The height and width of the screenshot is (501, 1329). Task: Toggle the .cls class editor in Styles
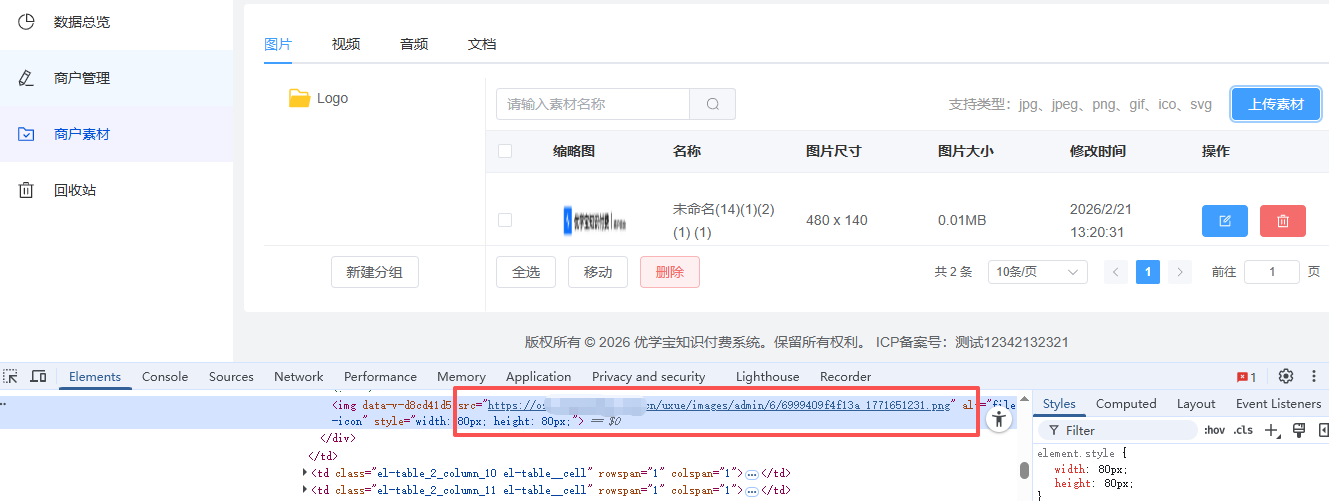pyautogui.click(x=1243, y=430)
